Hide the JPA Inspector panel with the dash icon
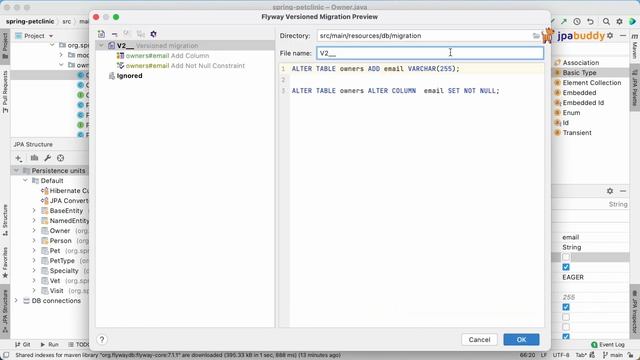The width and height of the screenshot is (640, 360). 623,191
